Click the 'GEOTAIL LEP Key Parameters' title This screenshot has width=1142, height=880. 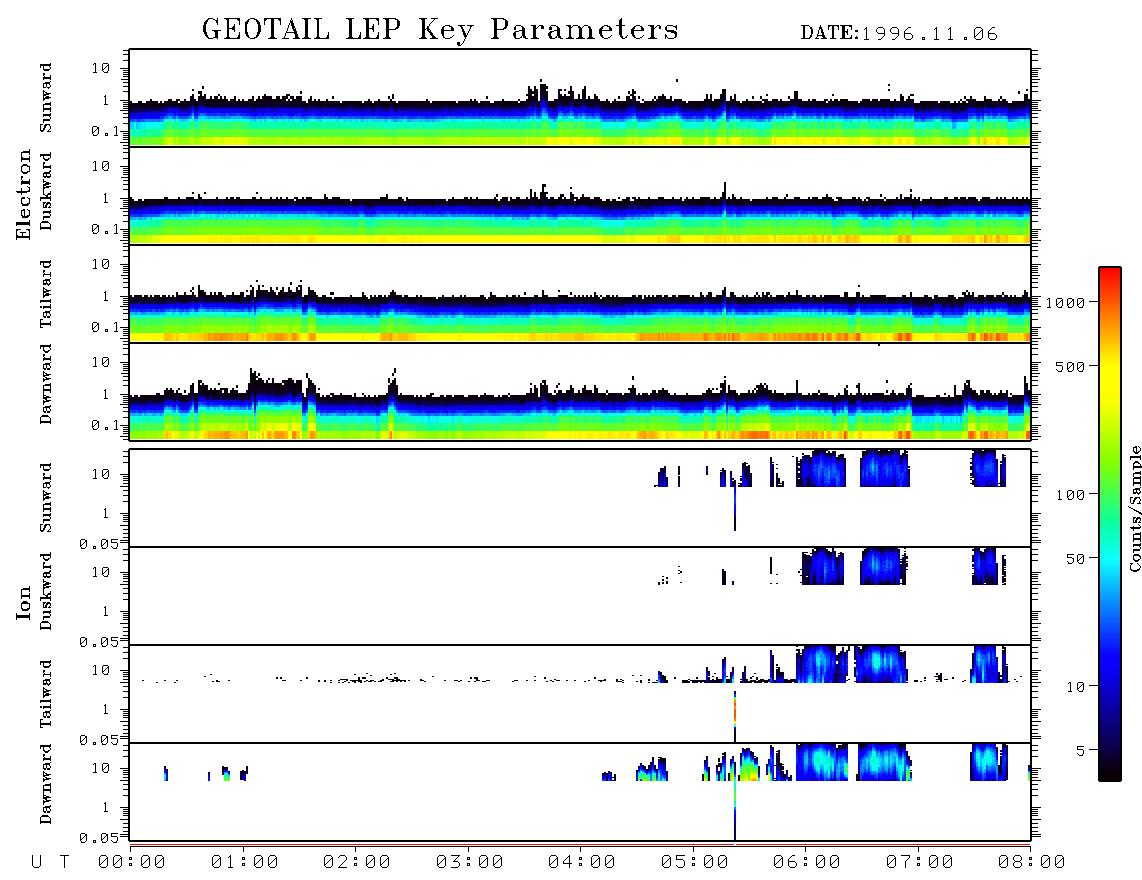(x=440, y=30)
